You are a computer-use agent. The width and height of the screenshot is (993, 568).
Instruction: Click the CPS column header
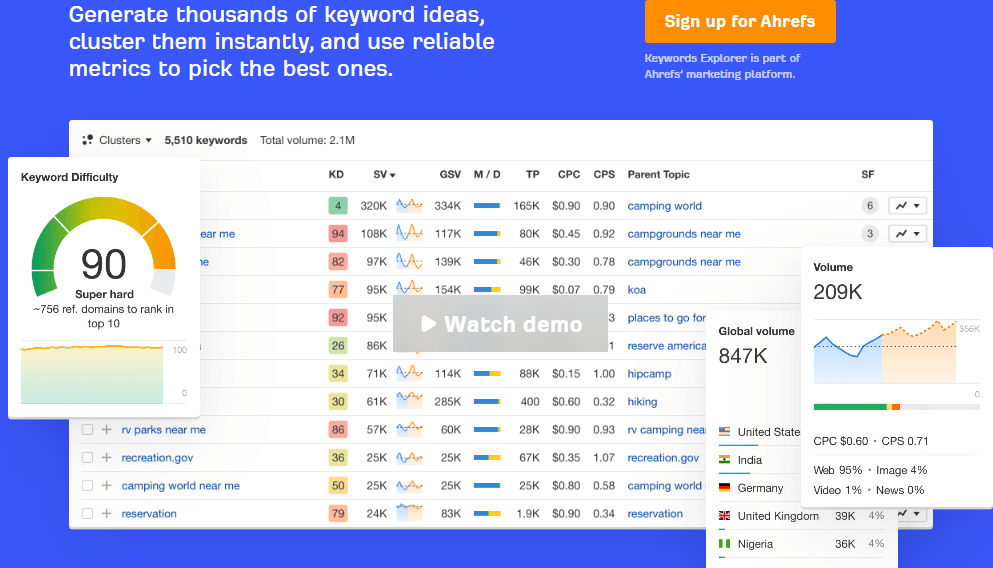pyautogui.click(x=604, y=174)
